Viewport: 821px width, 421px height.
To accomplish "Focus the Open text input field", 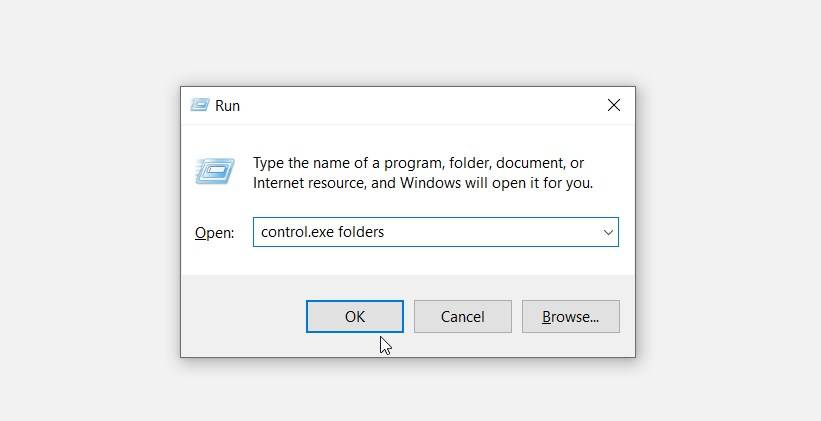I will (480, 232).
